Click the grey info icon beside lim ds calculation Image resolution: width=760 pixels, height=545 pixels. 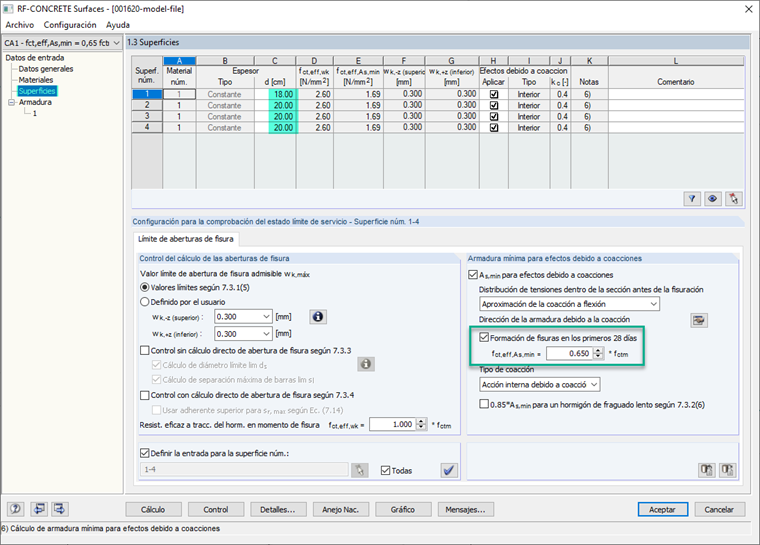[x=366, y=364]
